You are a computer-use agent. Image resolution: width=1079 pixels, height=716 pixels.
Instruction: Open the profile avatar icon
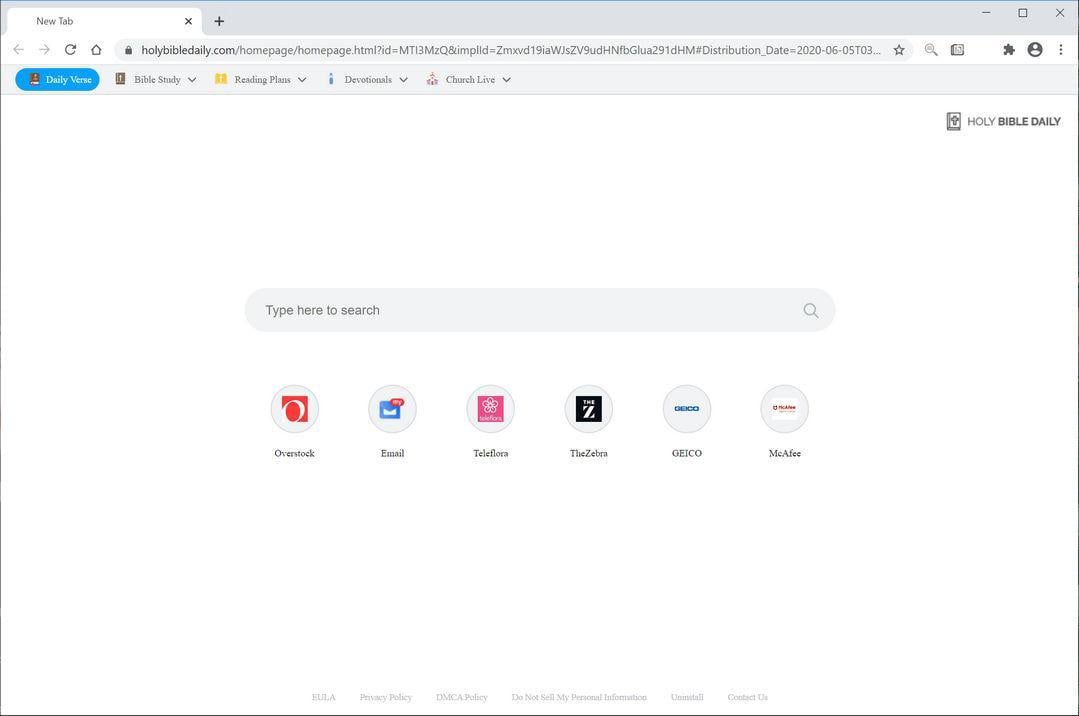tap(1035, 50)
